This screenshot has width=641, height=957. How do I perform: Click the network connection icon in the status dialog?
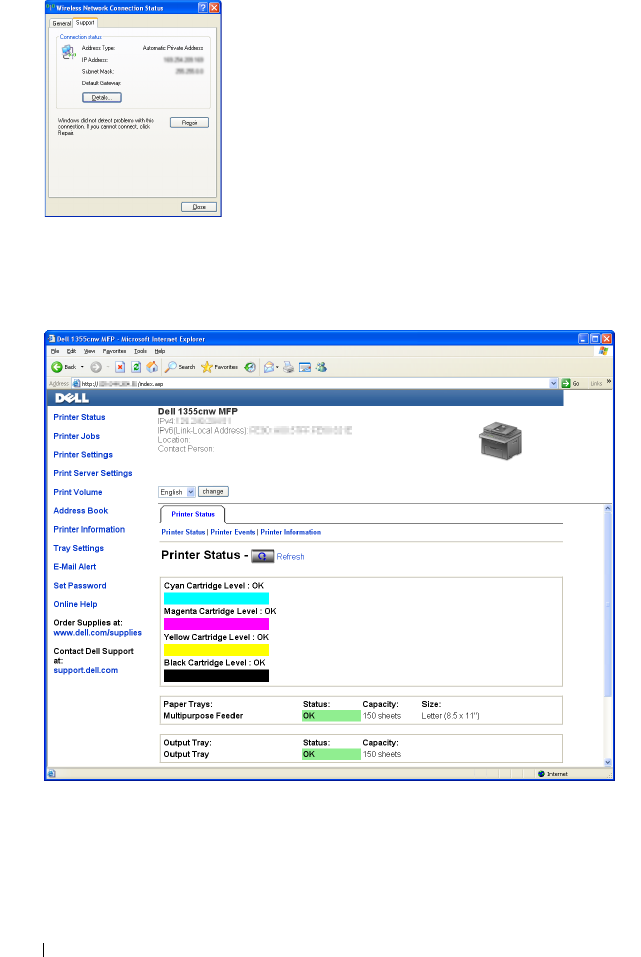pyautogui.click(x=68, y=52)
